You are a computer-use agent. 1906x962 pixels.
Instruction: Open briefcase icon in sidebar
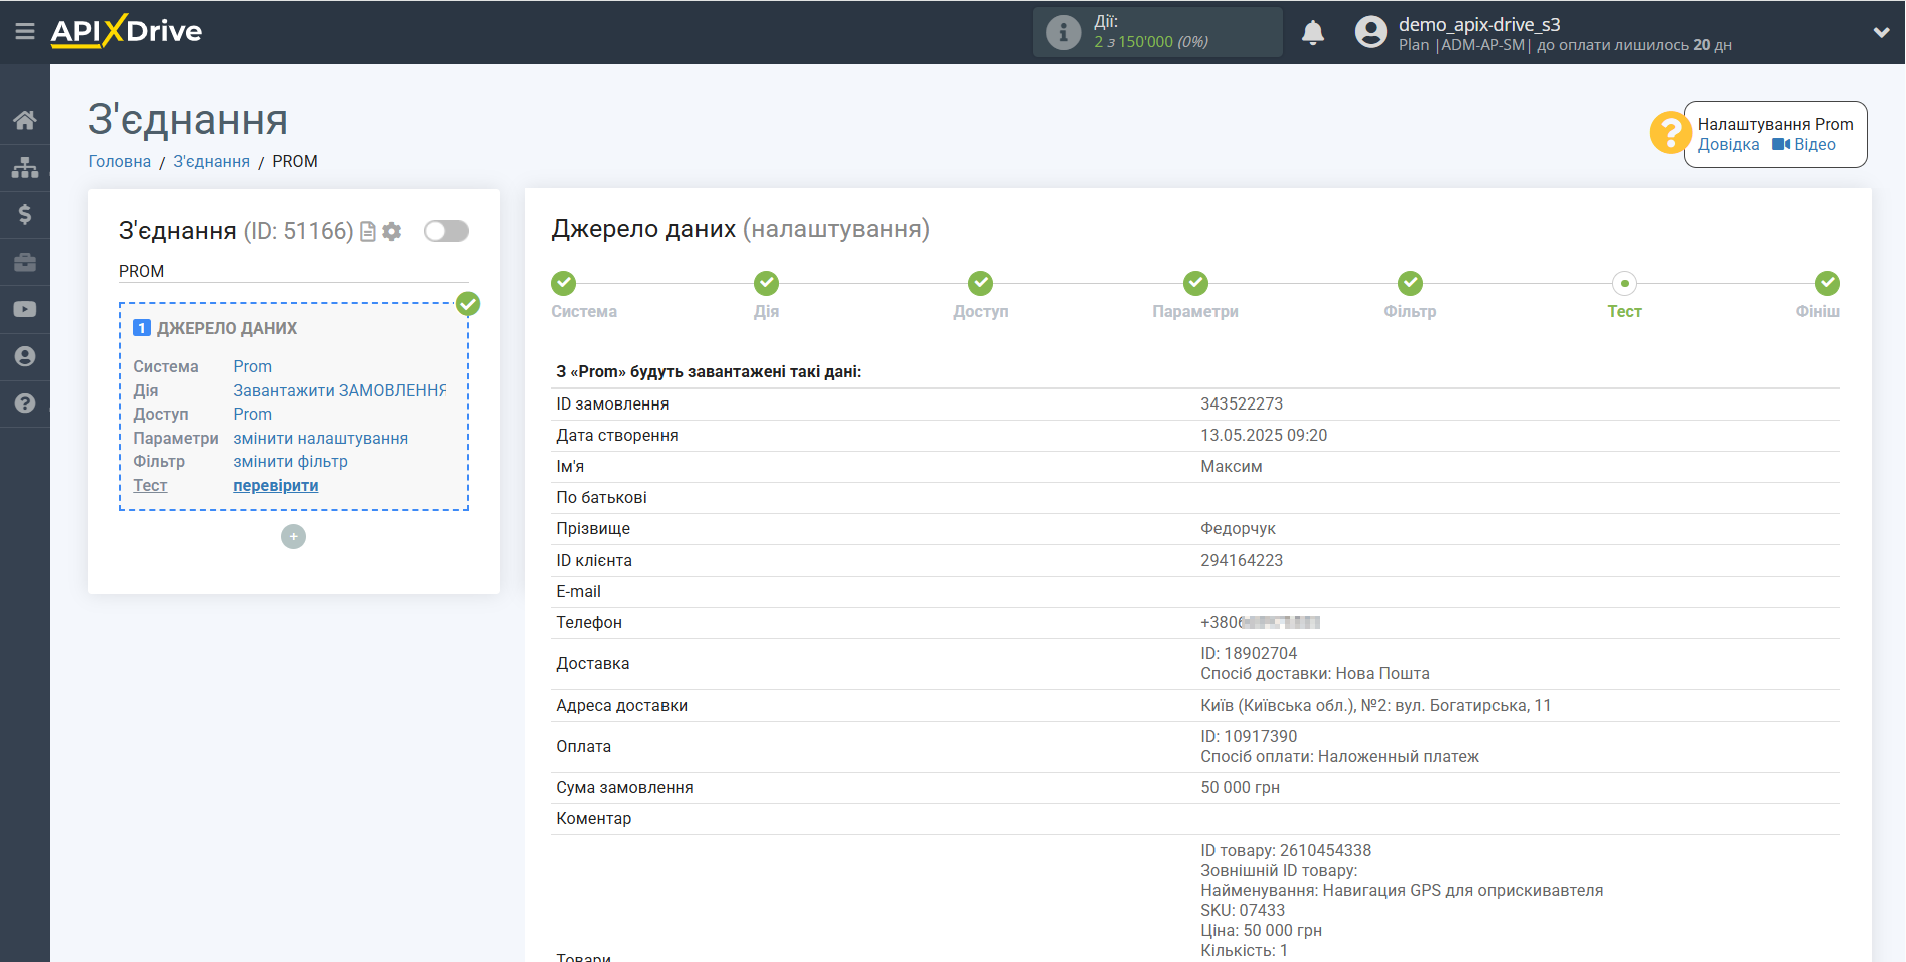25,262
